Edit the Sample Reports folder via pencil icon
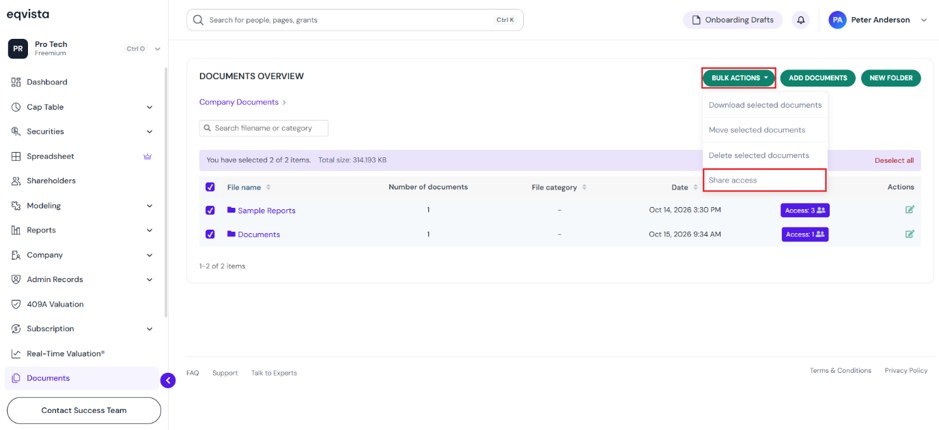 pos(910,210)
